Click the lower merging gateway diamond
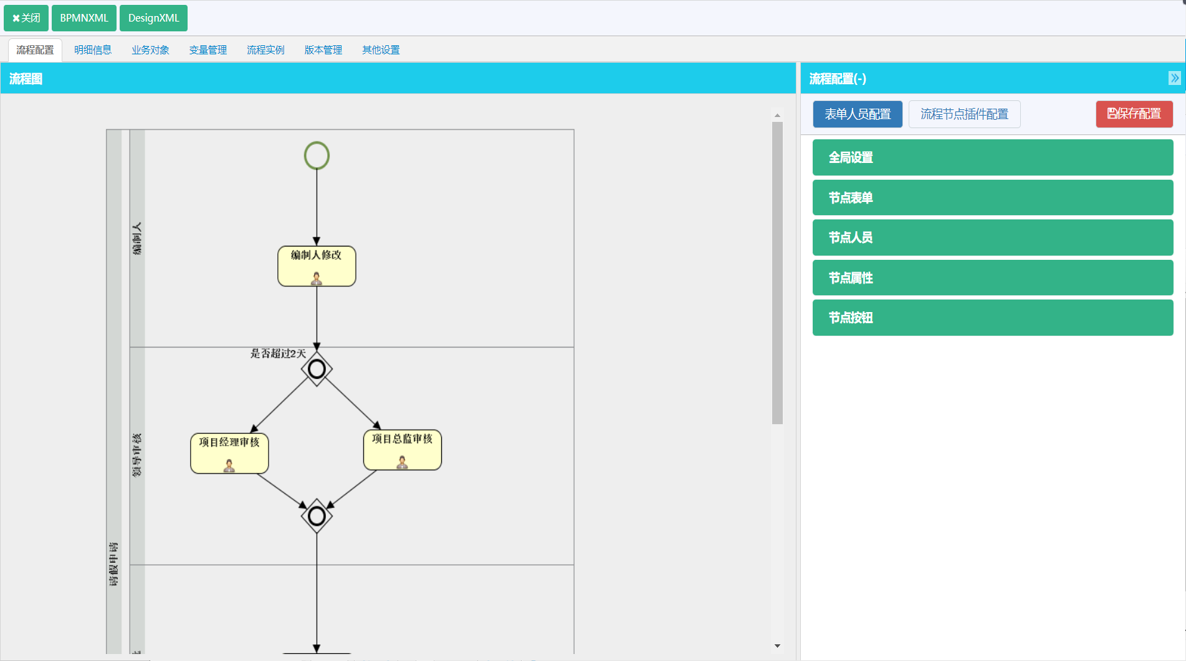This screenshot has height=661, width=1186. (316, 516)
